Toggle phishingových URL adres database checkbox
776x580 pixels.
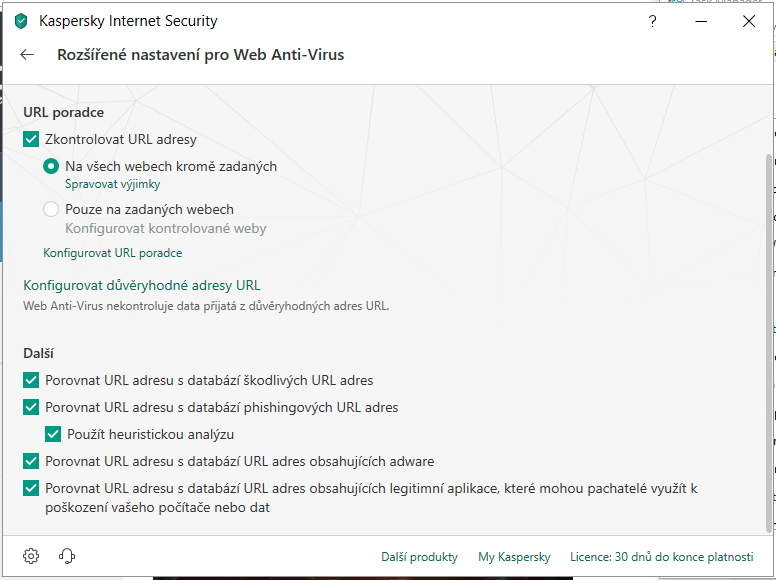(31, 407)
